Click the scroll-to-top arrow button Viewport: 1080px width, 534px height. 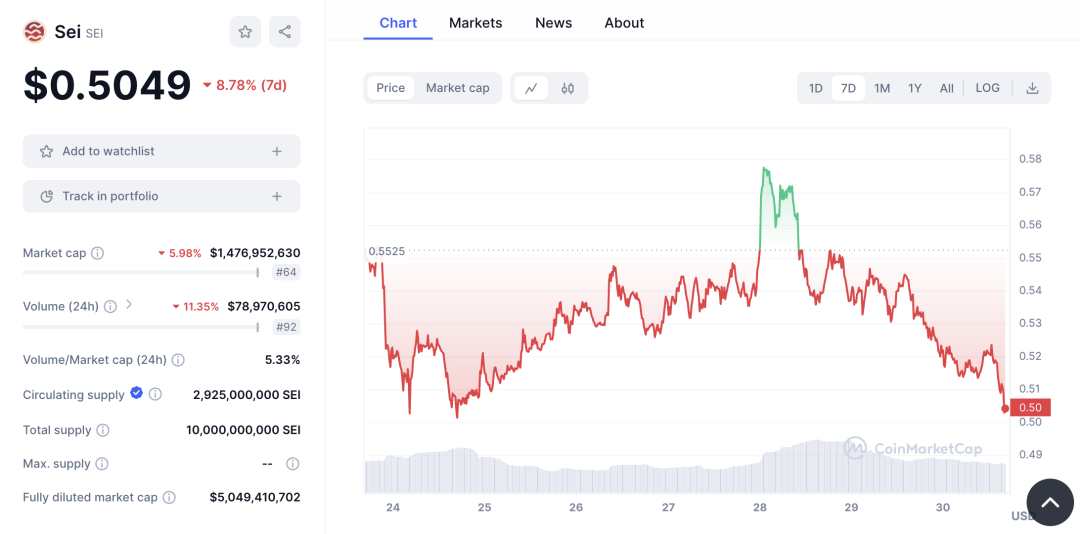point(1049,503)
